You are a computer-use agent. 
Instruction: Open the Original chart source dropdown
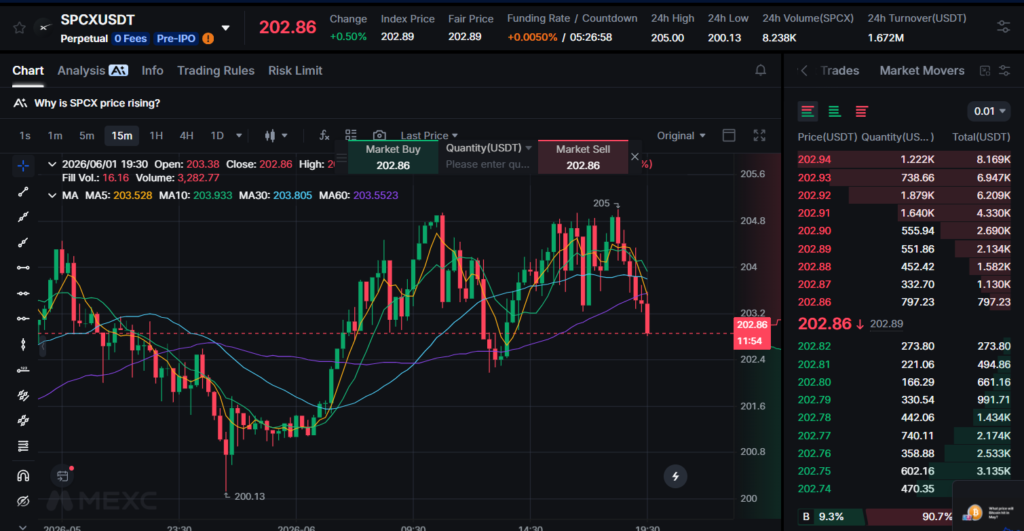681,135
